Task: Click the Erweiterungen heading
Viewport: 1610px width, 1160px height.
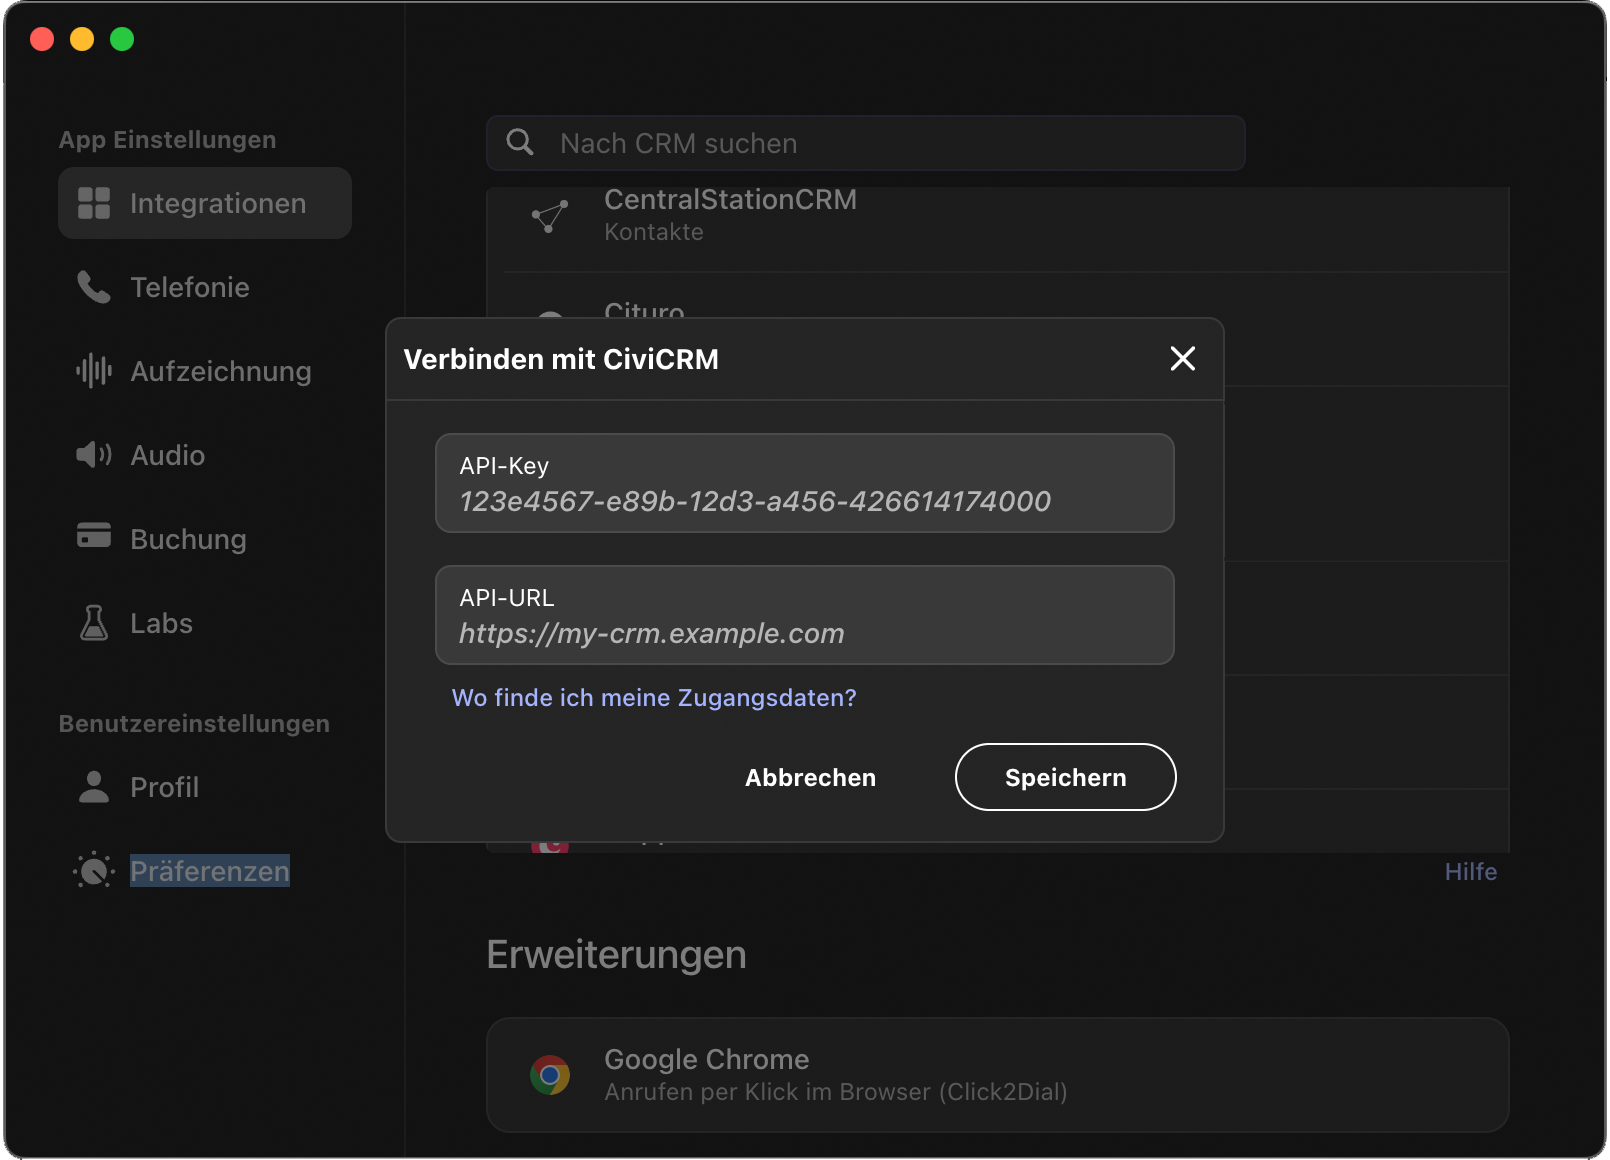Action: [x=616, y=955]
